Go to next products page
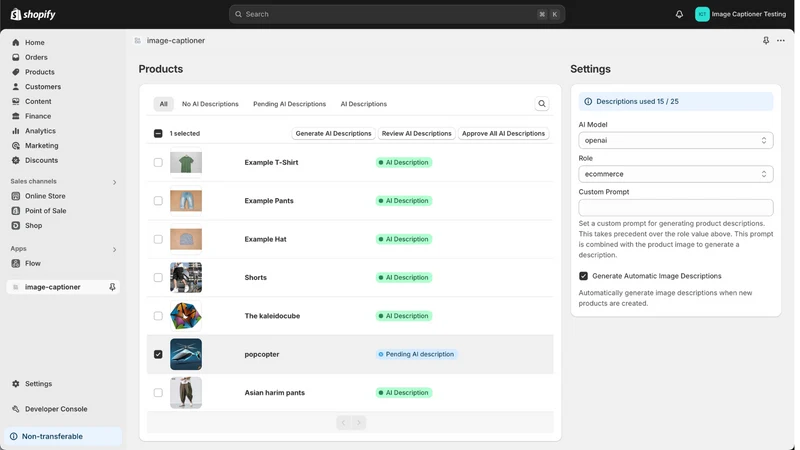The image size is (800, 450). (x=359, y=422)
